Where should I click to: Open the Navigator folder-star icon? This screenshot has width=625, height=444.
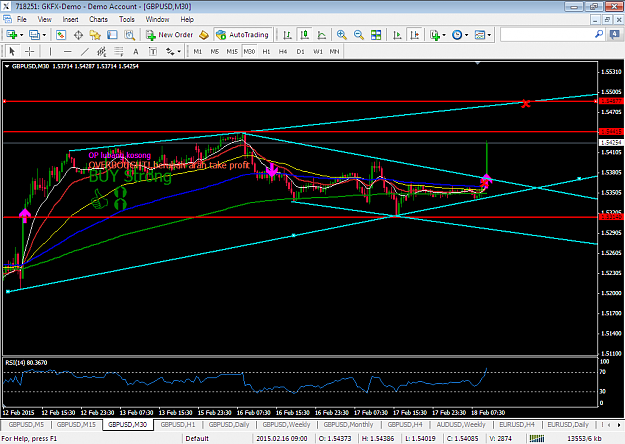pyautogui.click(x=95, y=35)
